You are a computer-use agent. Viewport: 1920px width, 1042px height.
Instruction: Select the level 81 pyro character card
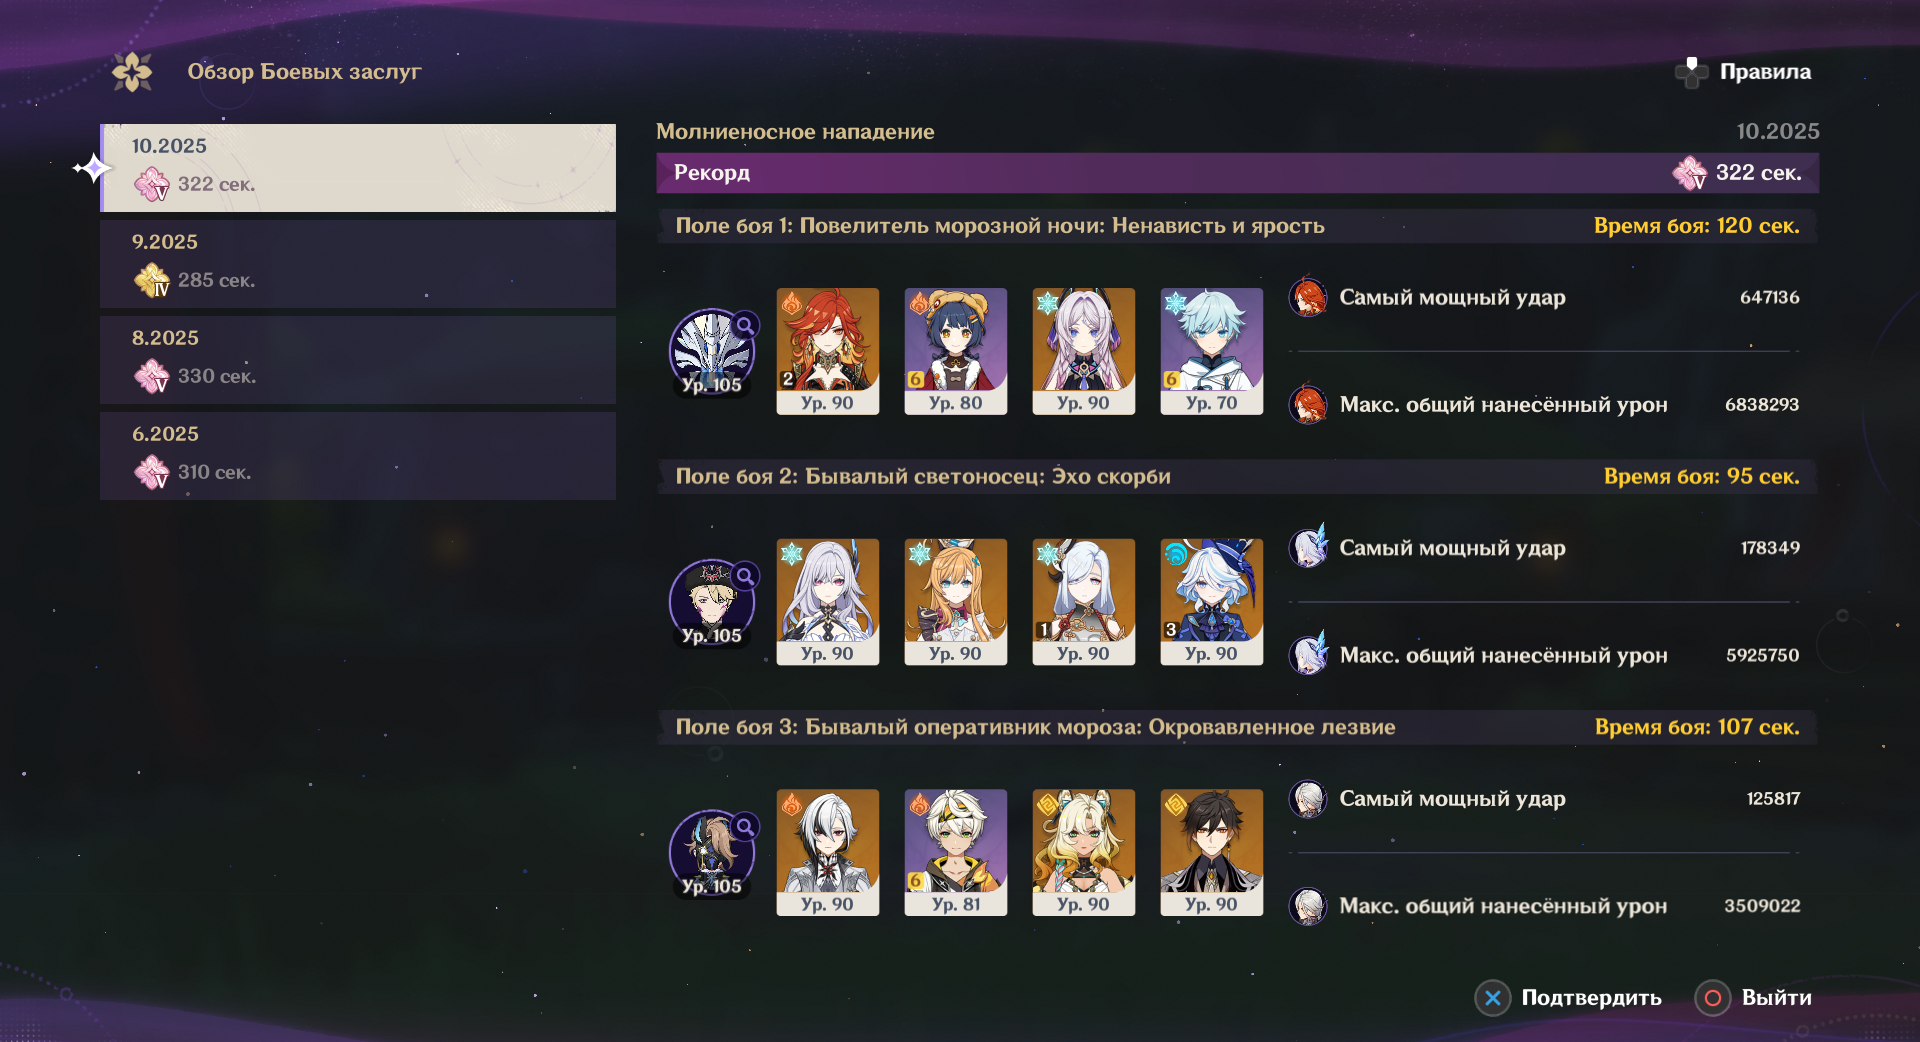coord(956,852)
